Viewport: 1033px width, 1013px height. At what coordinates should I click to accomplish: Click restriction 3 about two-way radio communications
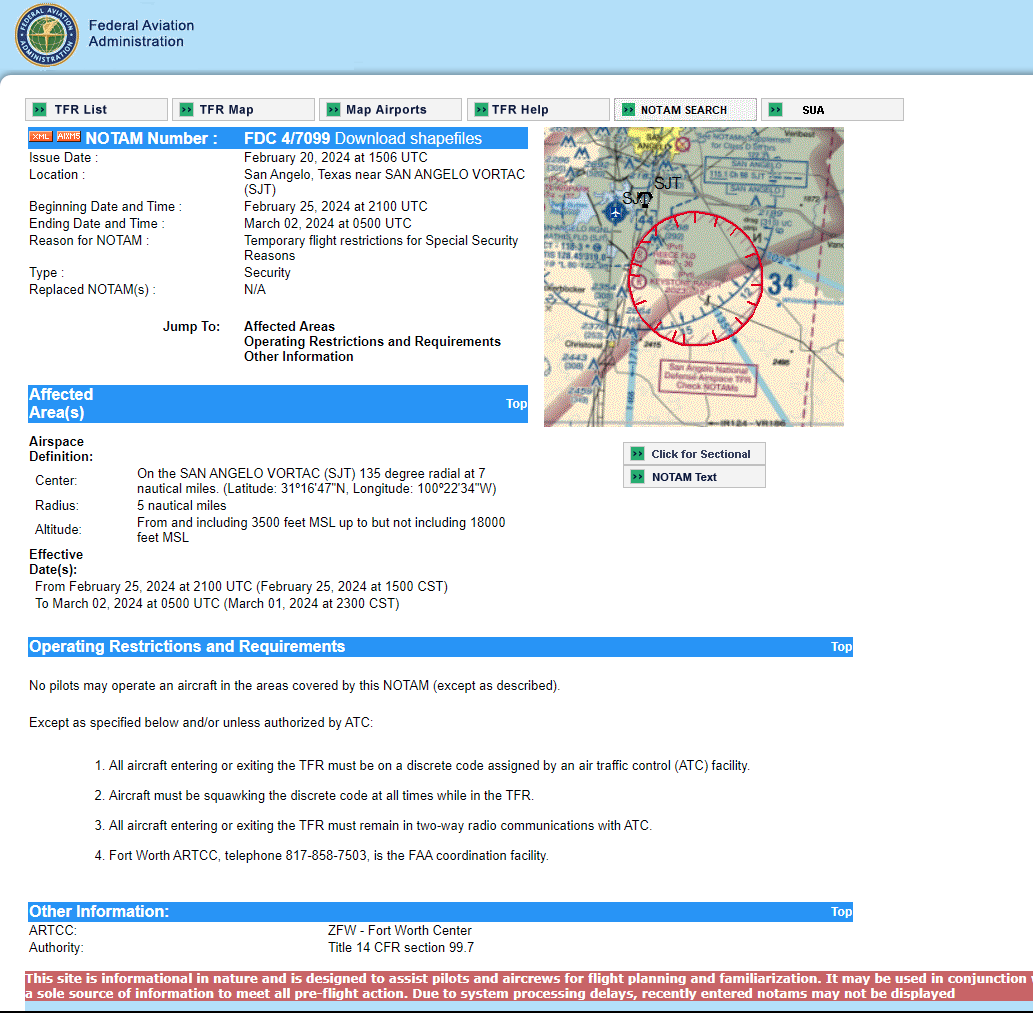[x=373, y=826]
